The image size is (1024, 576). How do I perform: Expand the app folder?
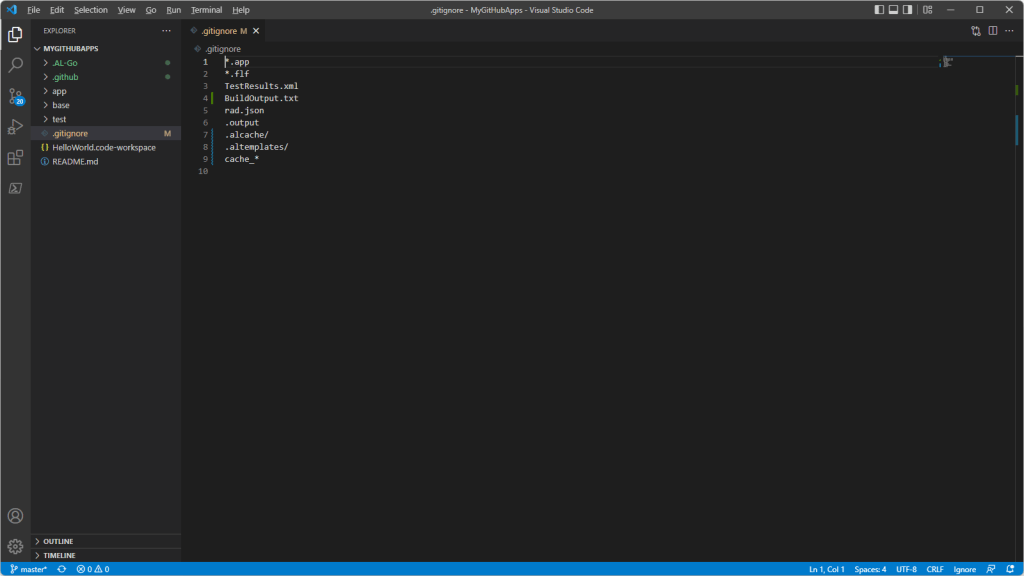pyautogui.click(x=106, y=91)
